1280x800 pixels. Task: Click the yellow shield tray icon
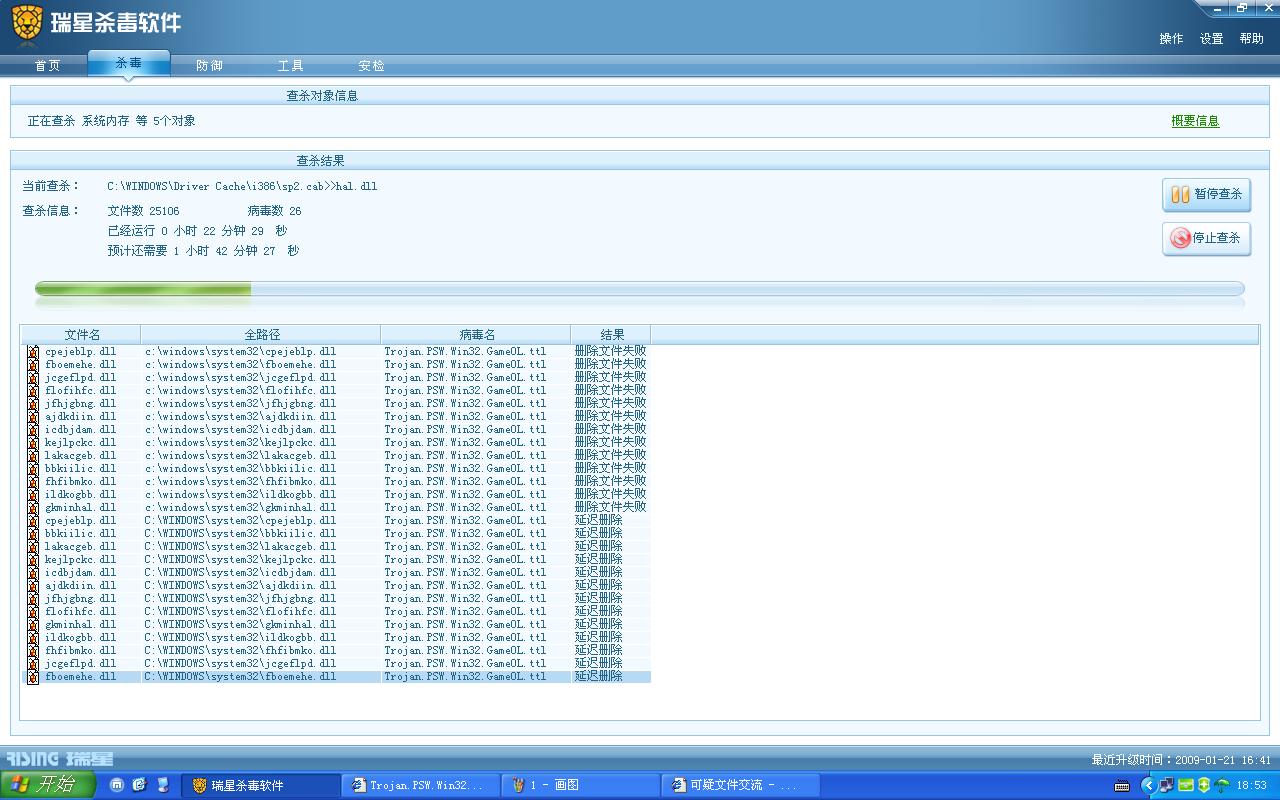[x=1204, y=785]
